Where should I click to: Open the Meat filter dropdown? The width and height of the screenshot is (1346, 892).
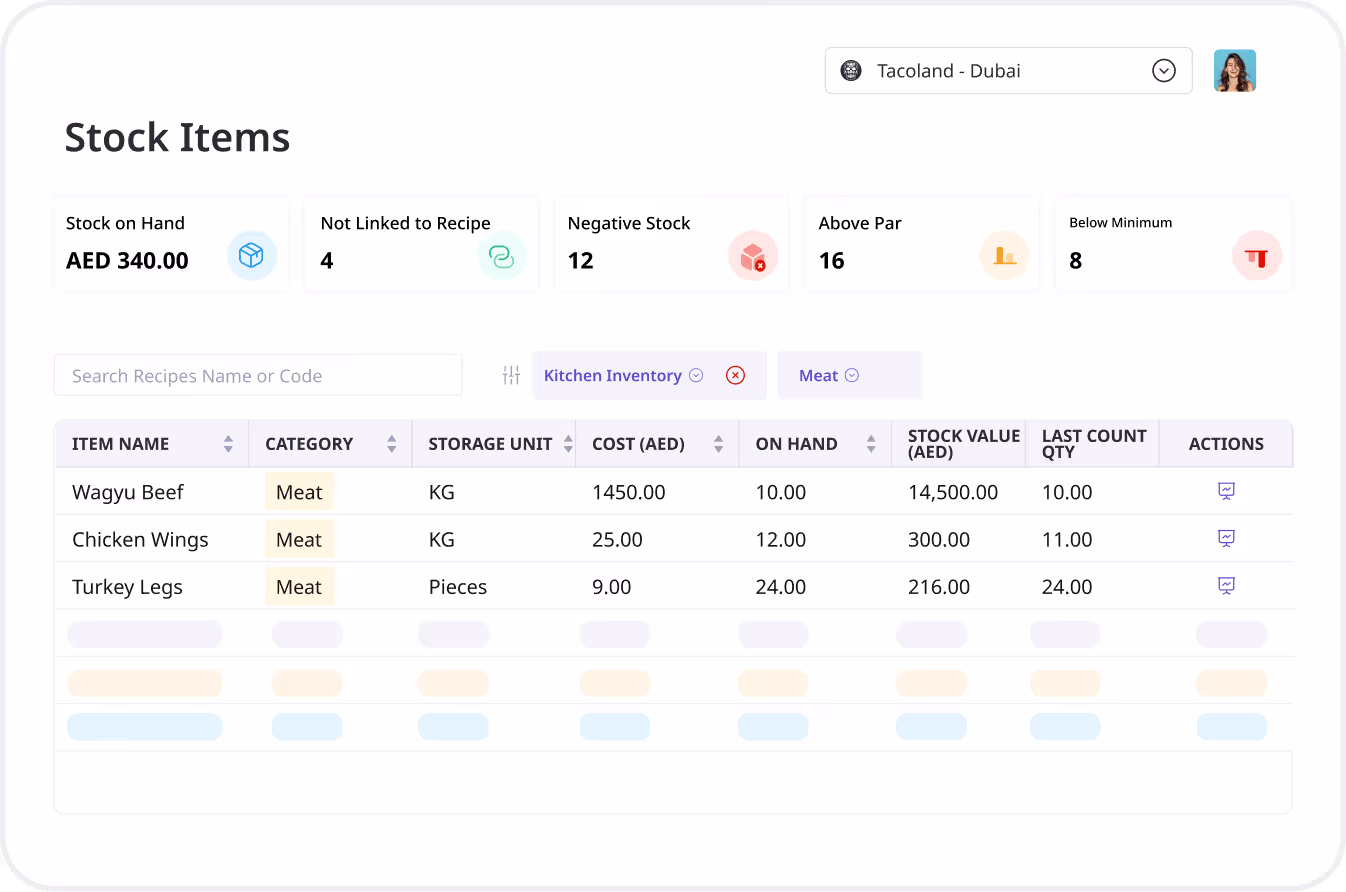point(851,375)
